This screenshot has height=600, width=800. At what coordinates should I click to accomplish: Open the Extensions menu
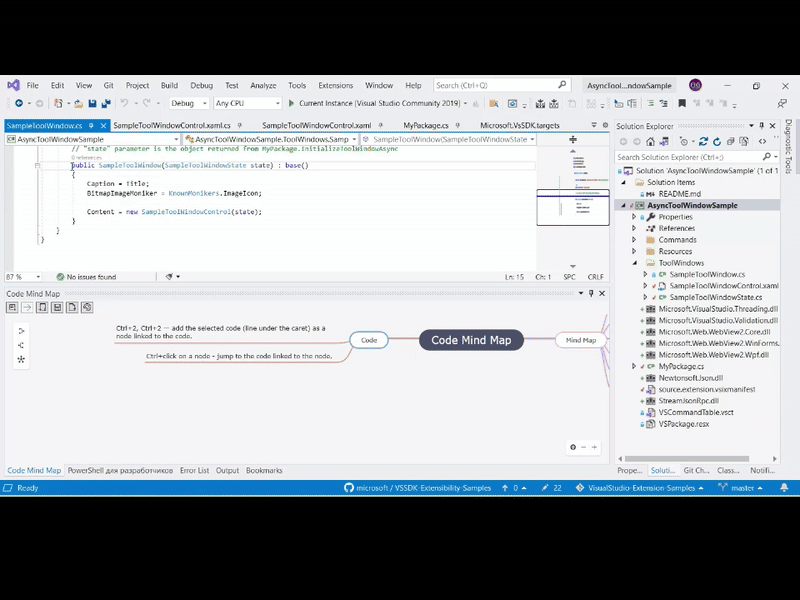click(335, 85)
